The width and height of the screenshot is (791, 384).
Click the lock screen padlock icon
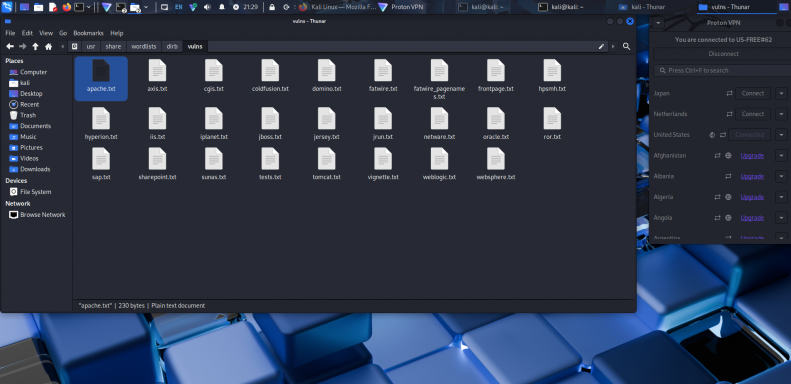tap(272, 7)
